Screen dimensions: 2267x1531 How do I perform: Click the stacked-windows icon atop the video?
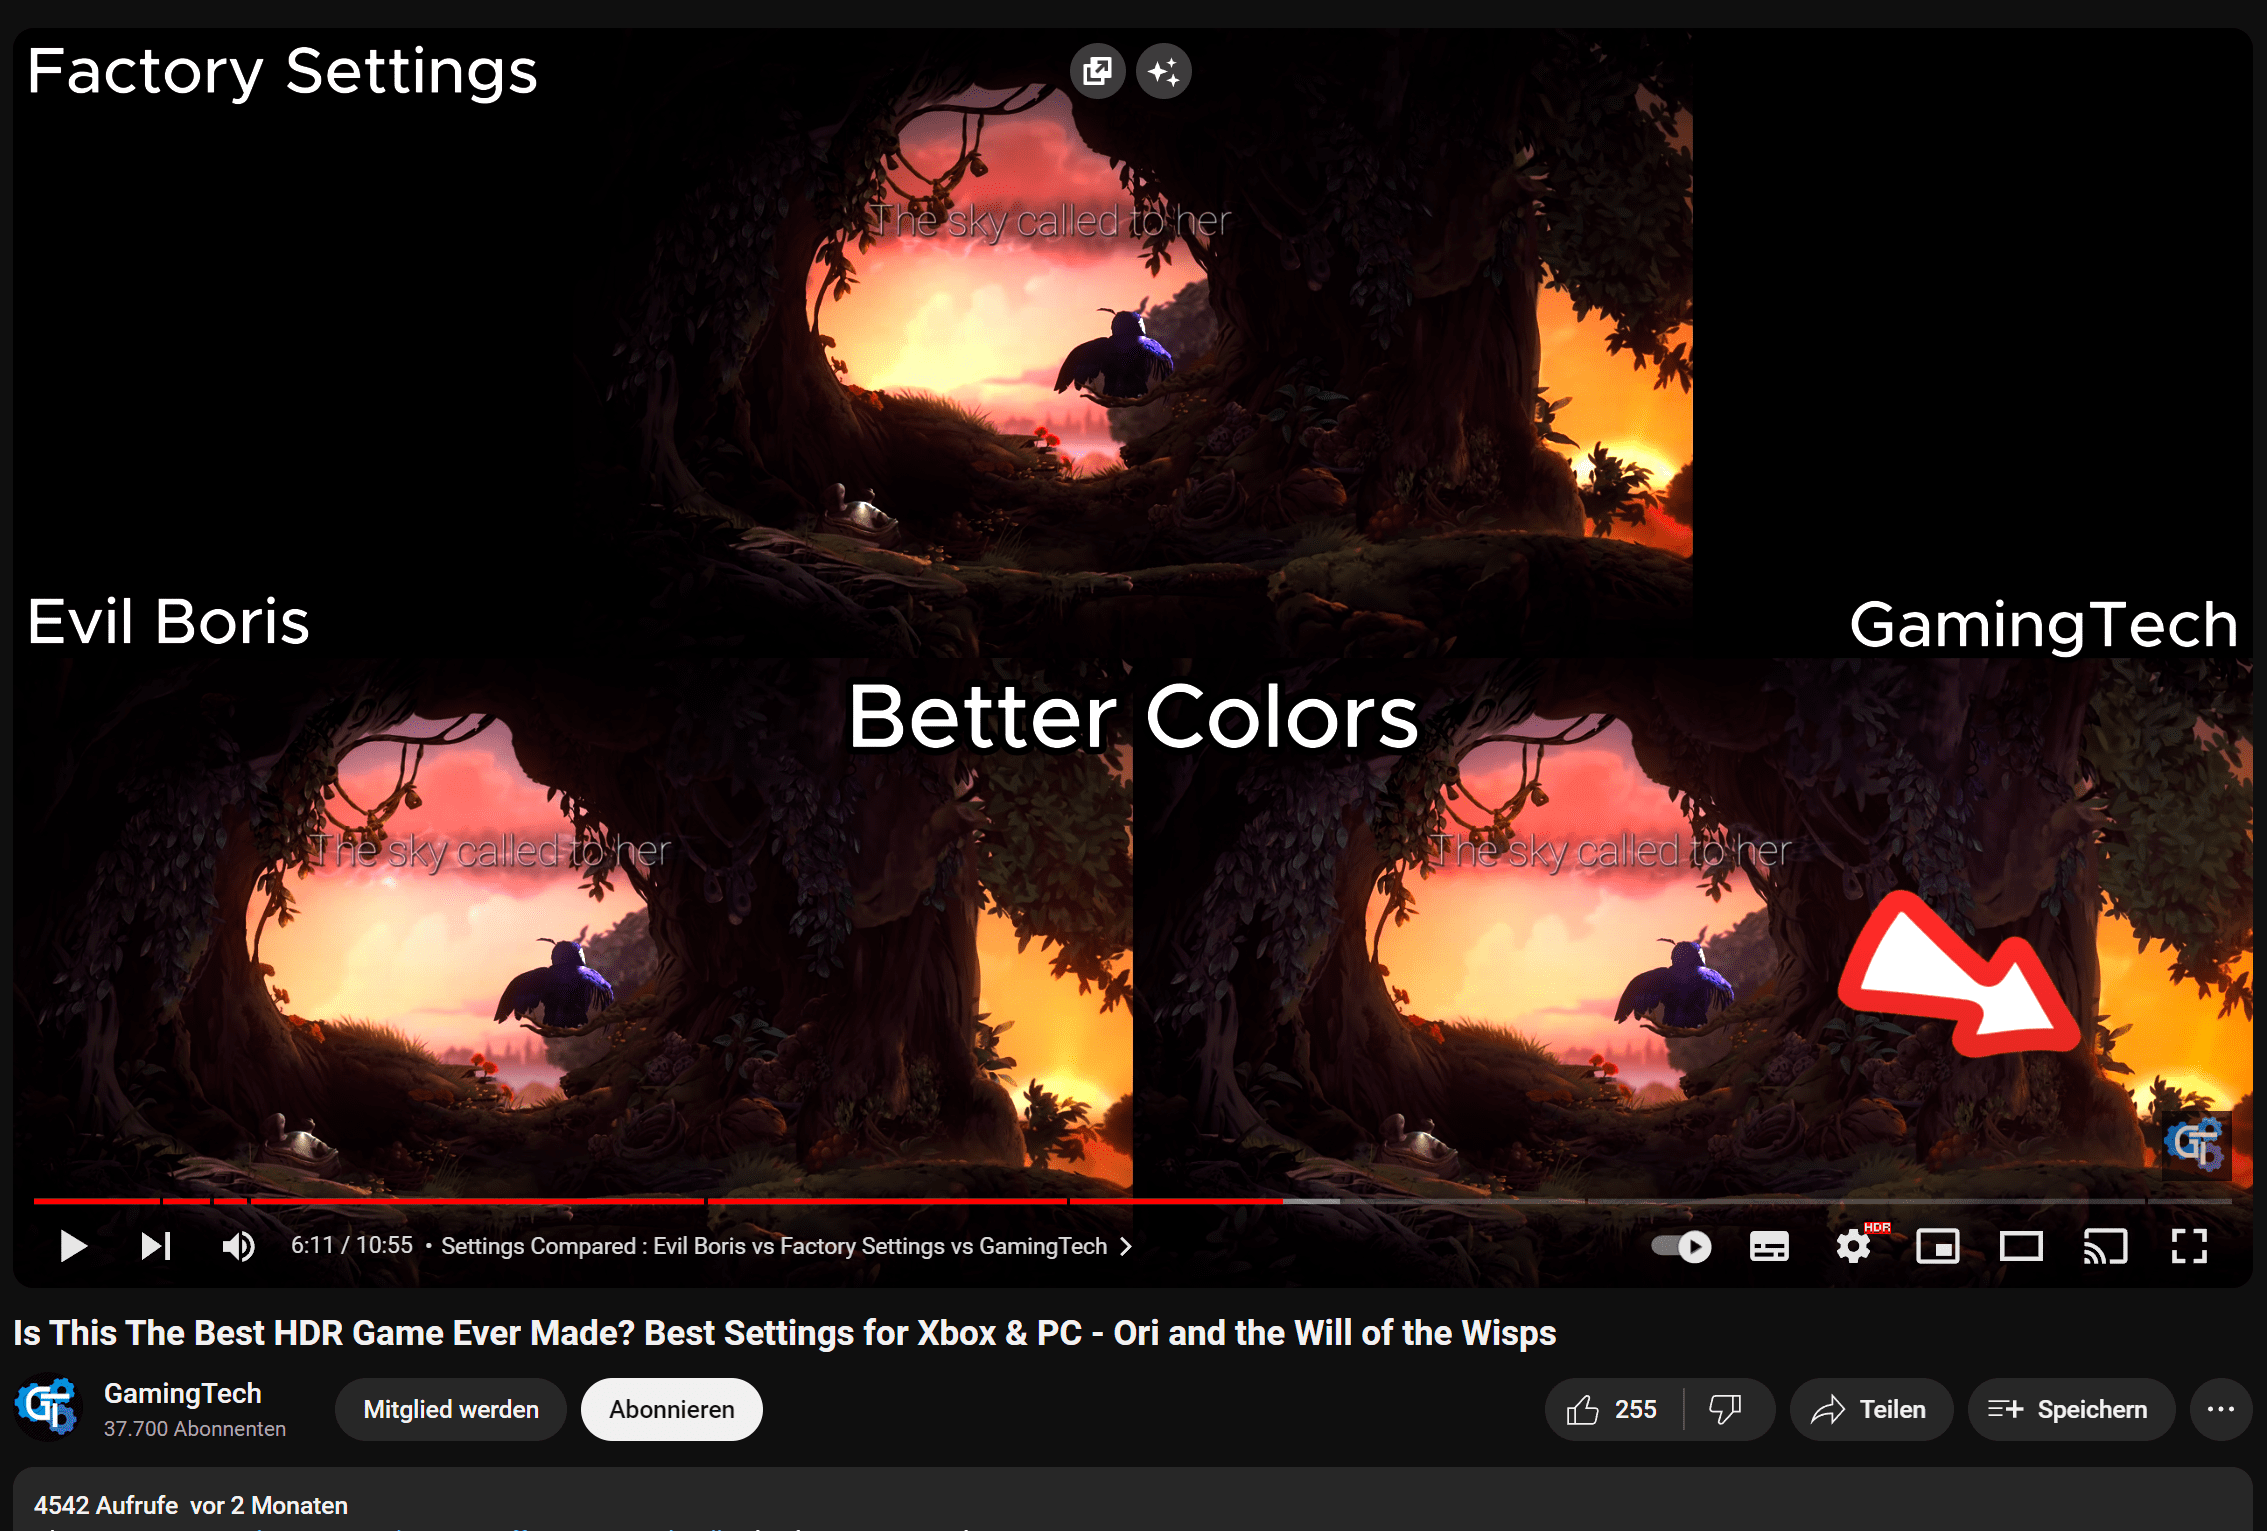[x=1098, y=71]
